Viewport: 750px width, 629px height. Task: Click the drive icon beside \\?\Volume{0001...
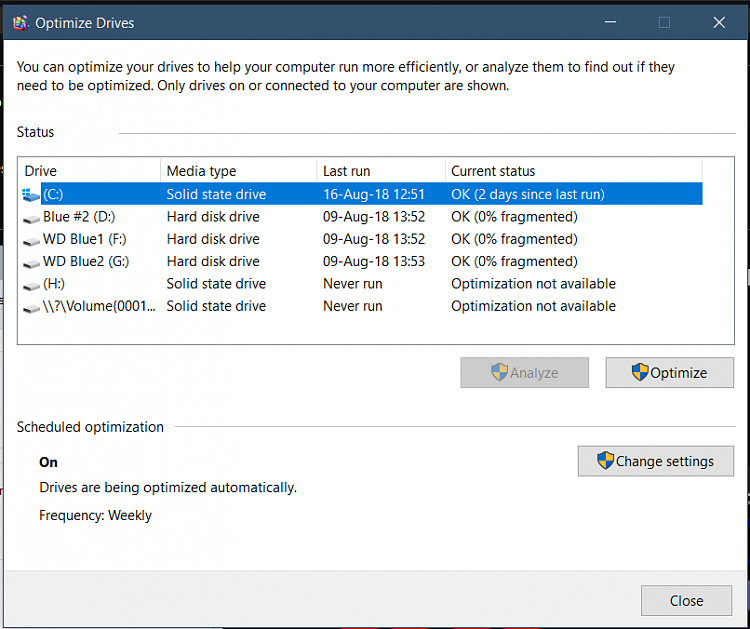[x=32, y=309]
